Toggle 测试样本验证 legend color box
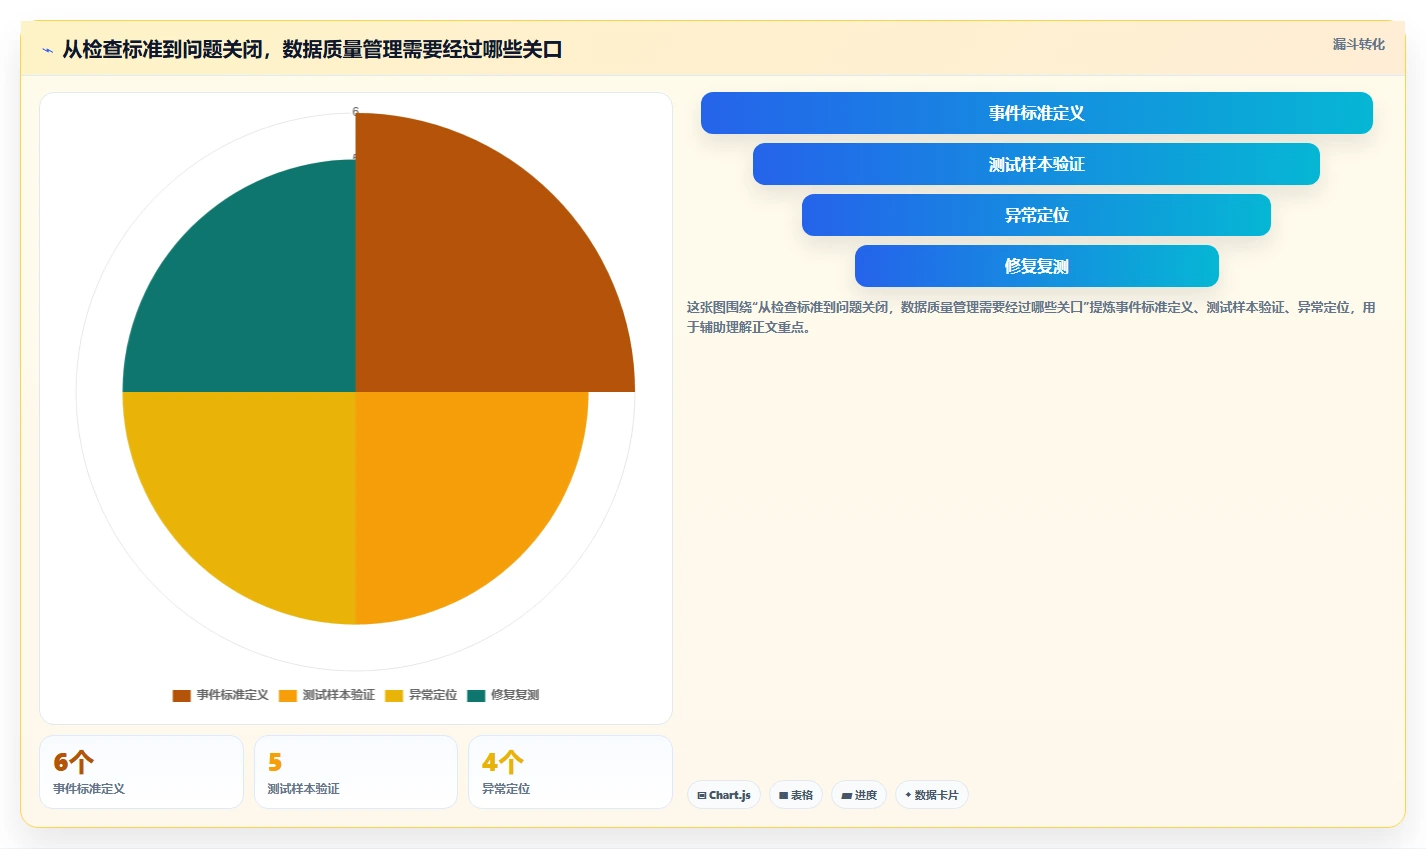This screenshot has height=849, width=1426. (x=288, y=695)
